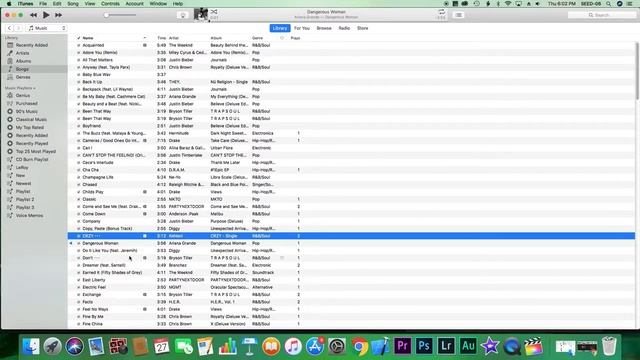Skip to the next track

pyautogui.click(x=58, y=15)
